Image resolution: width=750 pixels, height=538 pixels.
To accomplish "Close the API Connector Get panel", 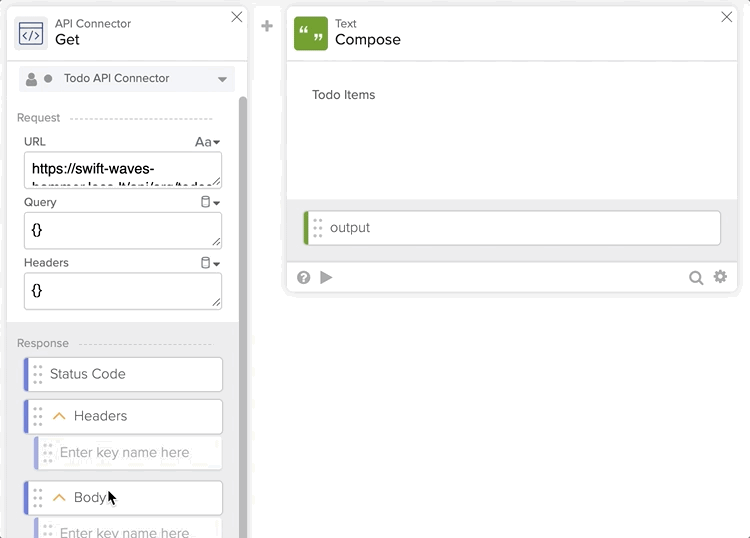I will (237, 17).
